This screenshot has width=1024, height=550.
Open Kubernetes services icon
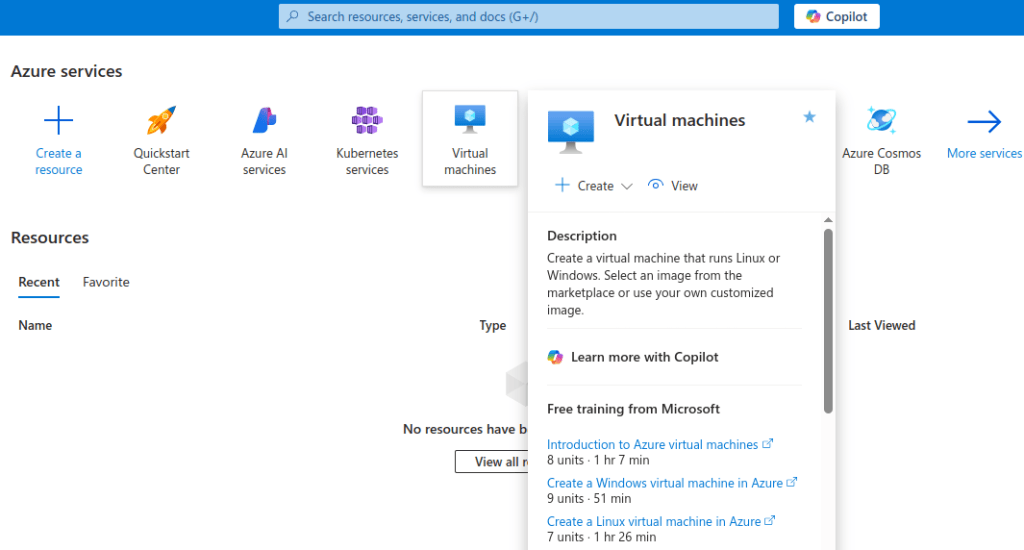pos(367,120)
